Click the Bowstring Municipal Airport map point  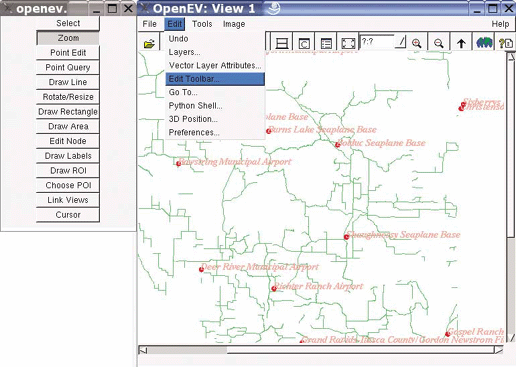click(x=179, y=164)
